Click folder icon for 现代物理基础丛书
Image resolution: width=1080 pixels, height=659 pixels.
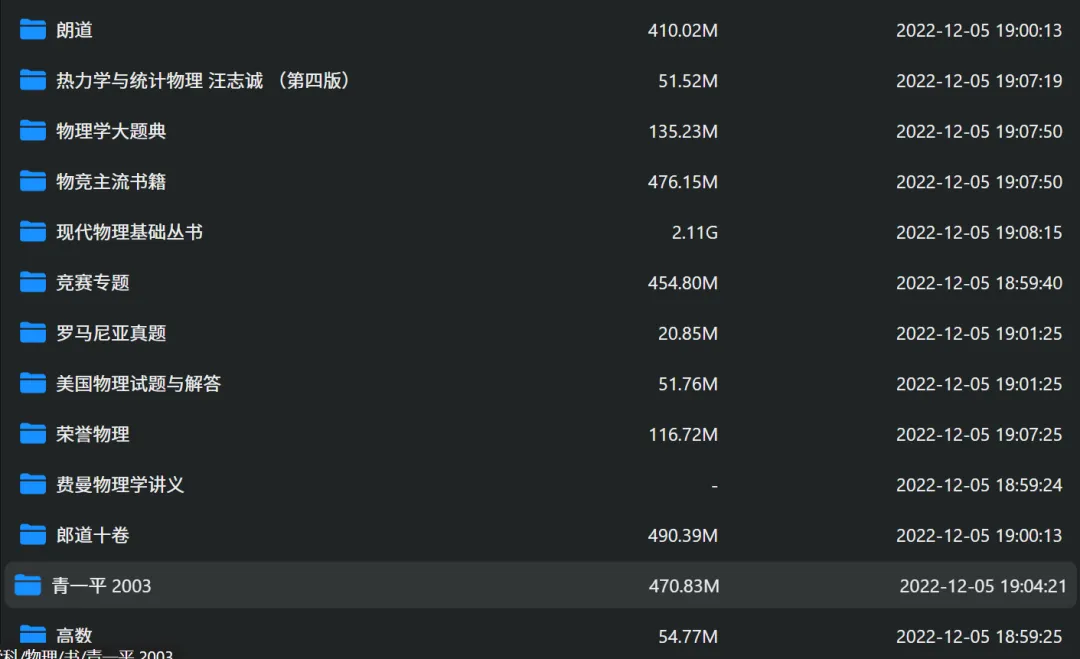tap(32, 231)
